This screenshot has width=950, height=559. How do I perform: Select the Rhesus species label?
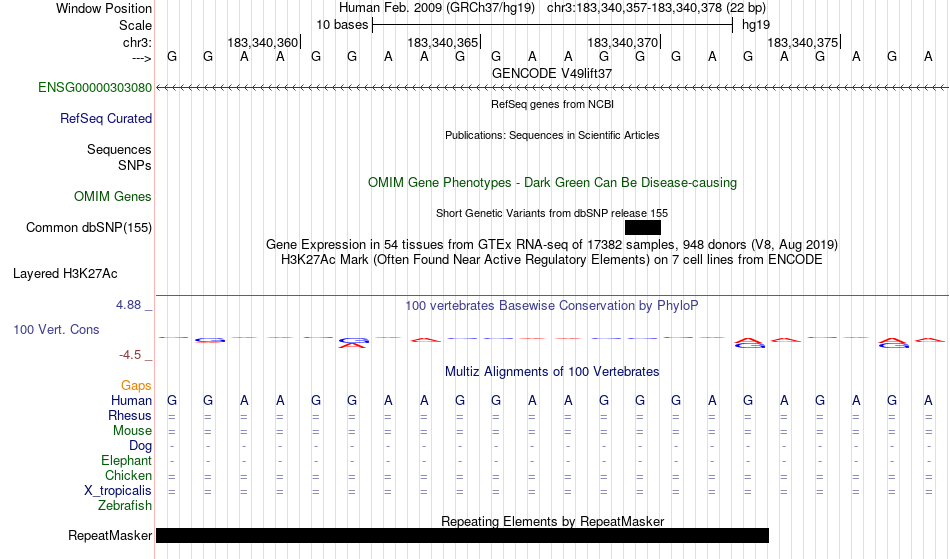click(x=130, y=416)
